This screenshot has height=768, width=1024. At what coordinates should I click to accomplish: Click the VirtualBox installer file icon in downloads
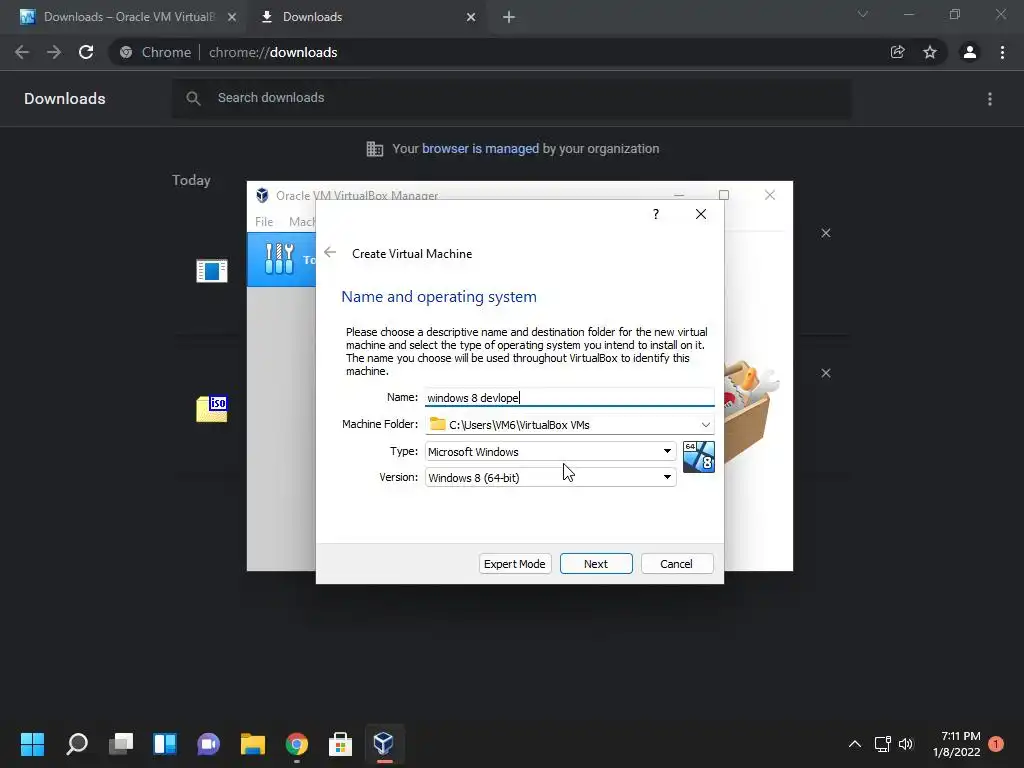(x=212, y=270)
